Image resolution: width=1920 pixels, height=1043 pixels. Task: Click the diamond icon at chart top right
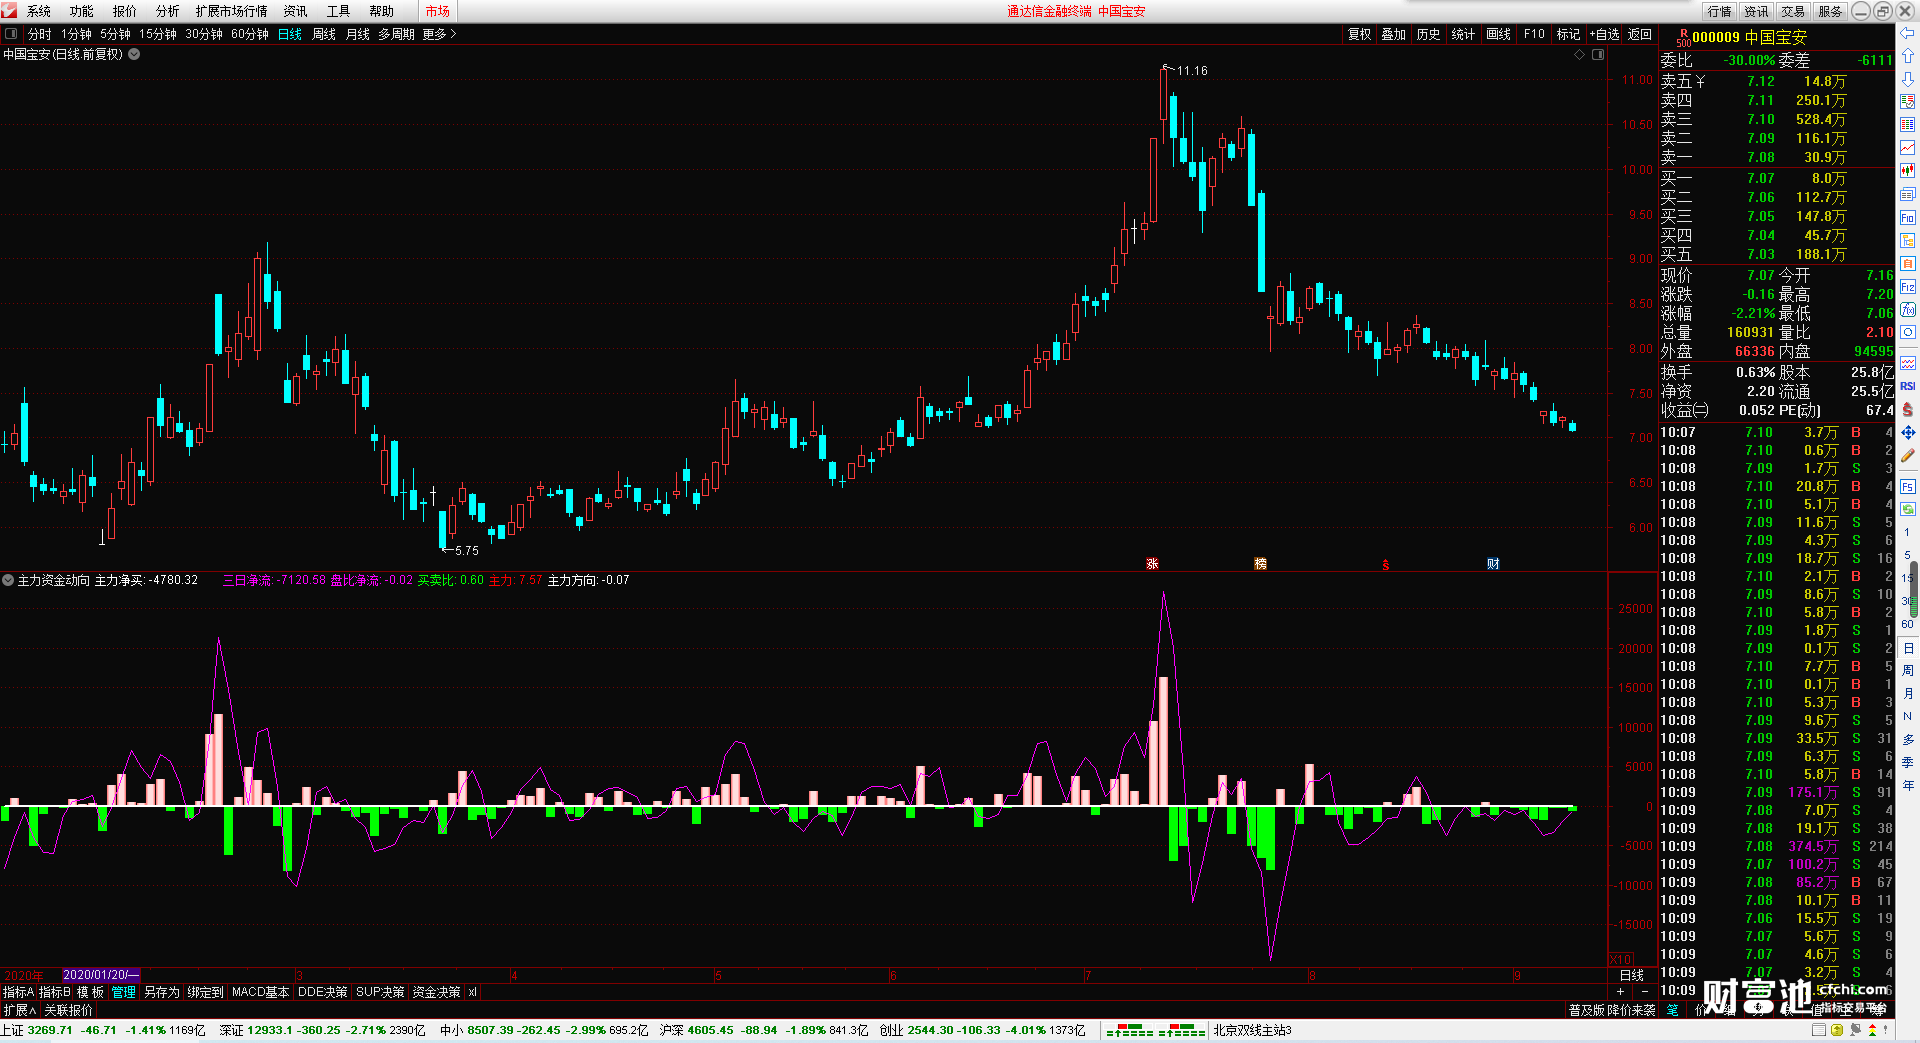1580,55
